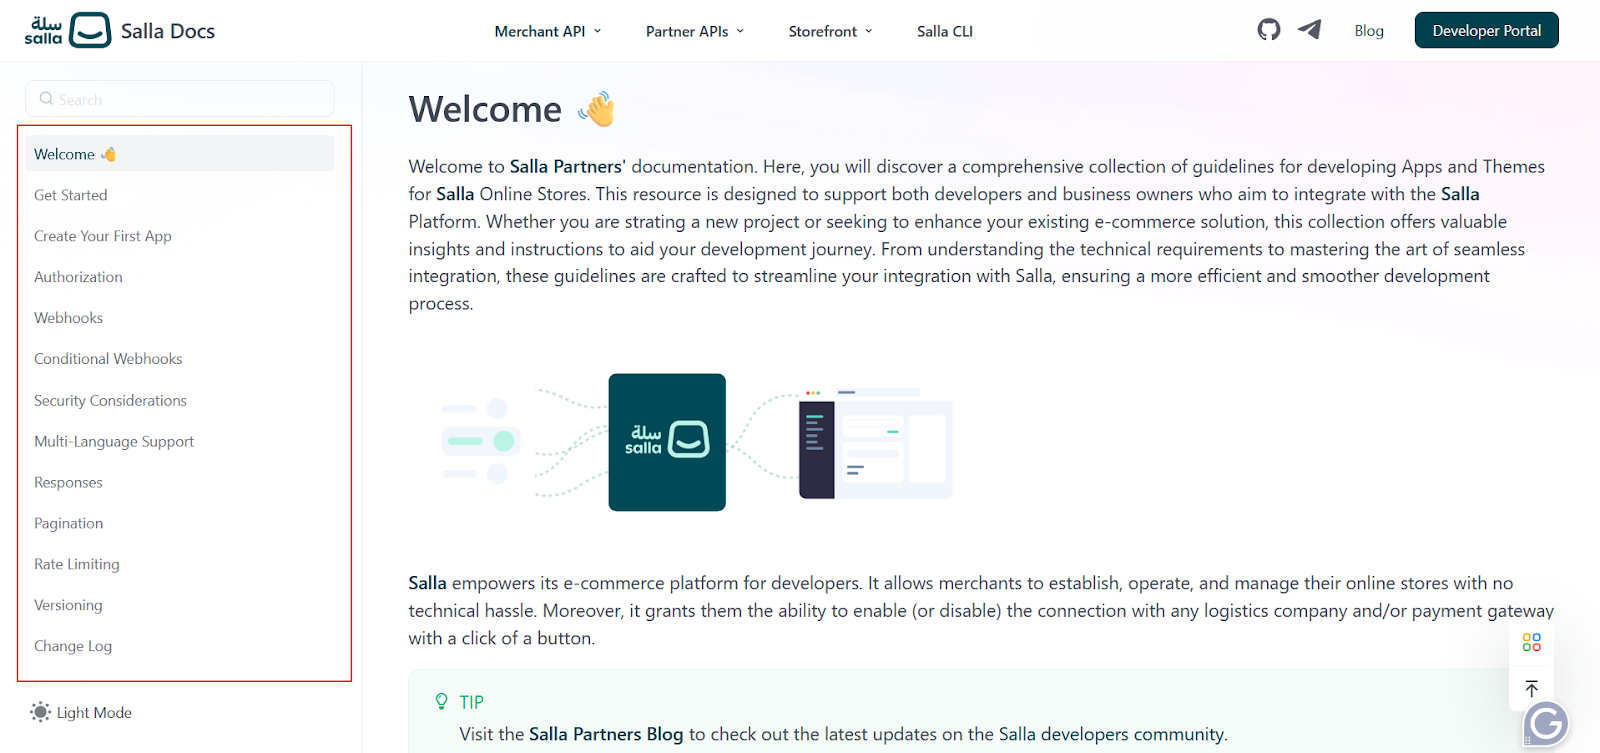Open the Telegram channel icon
This screenshot has height=753, width=1600.
tap(1310, 30)
